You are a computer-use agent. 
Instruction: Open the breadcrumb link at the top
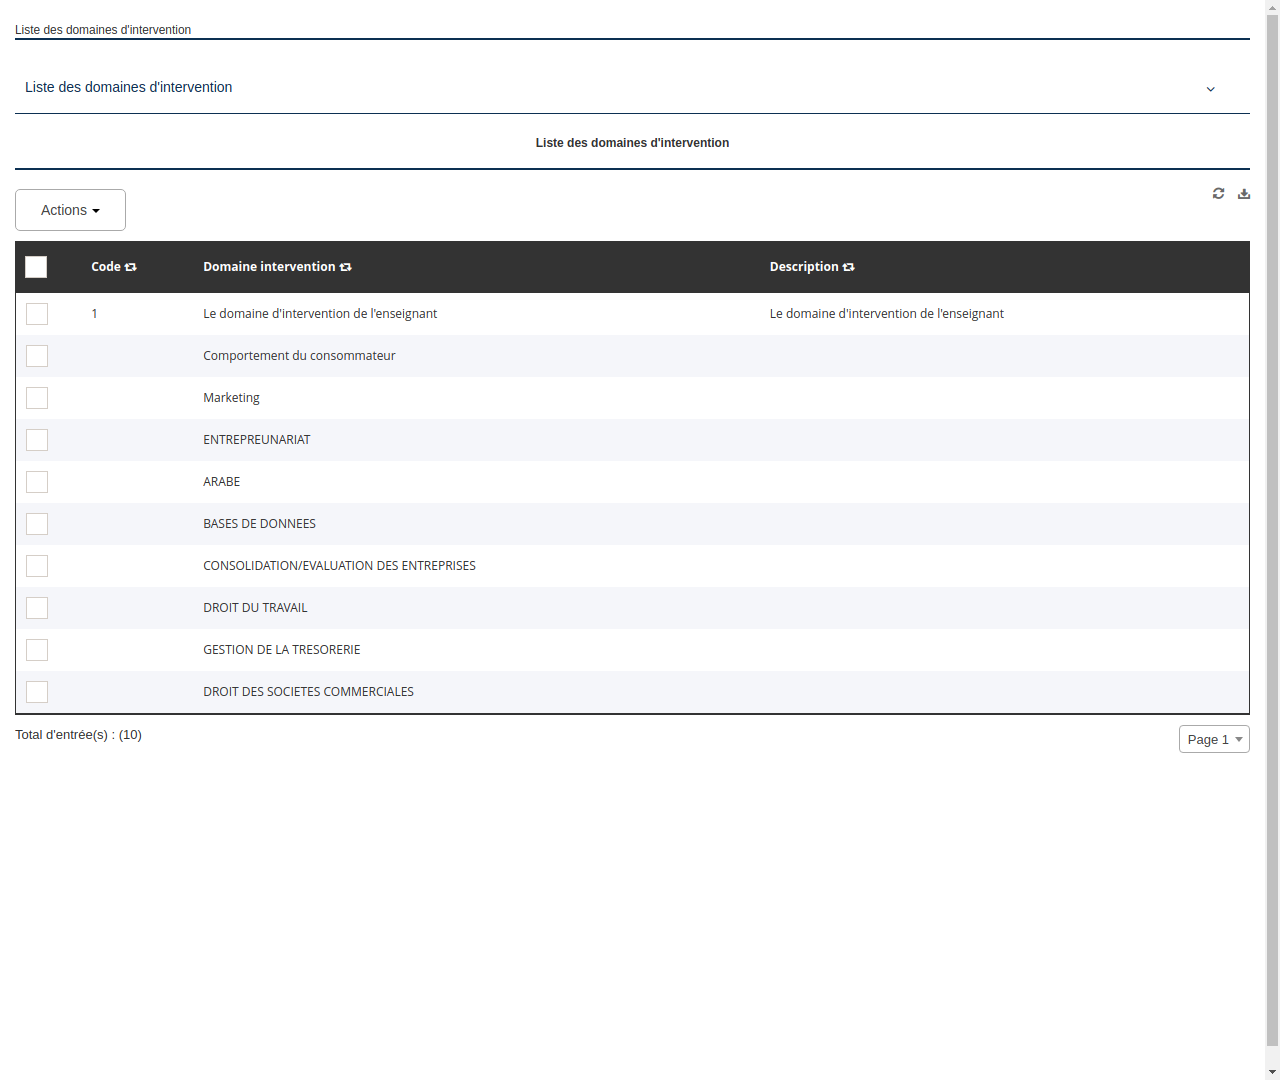[102, 29]
